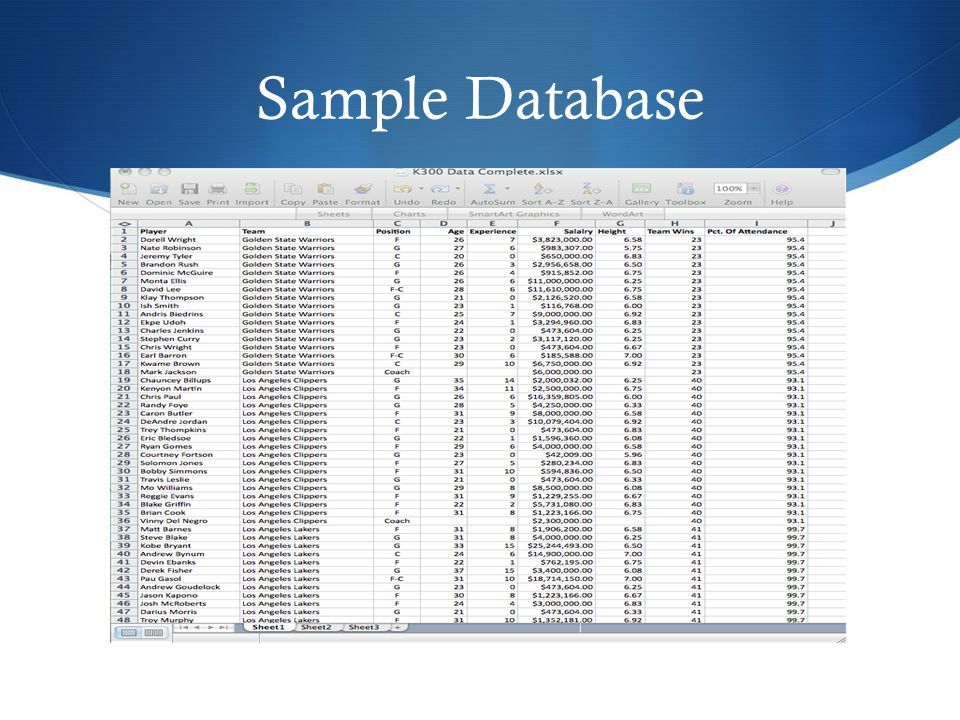This screenshot has width=960, height=720.
Task: Select the cell with Stephen Curry
Action: (189, 339)
